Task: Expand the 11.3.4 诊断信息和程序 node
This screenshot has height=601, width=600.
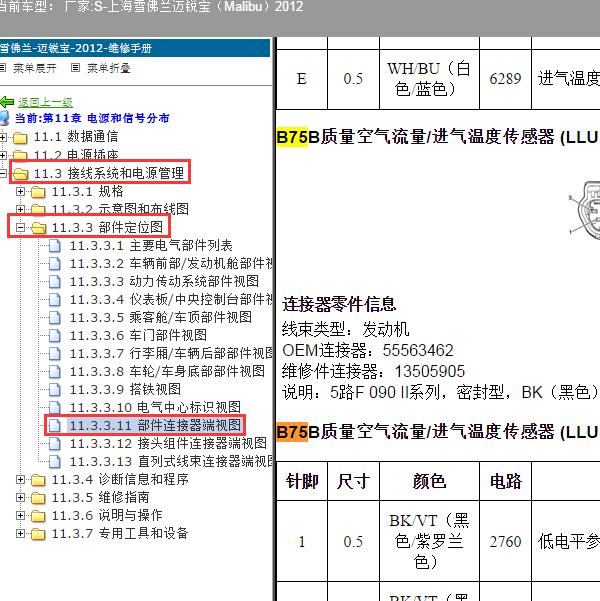Action: (x=21, y=479)
